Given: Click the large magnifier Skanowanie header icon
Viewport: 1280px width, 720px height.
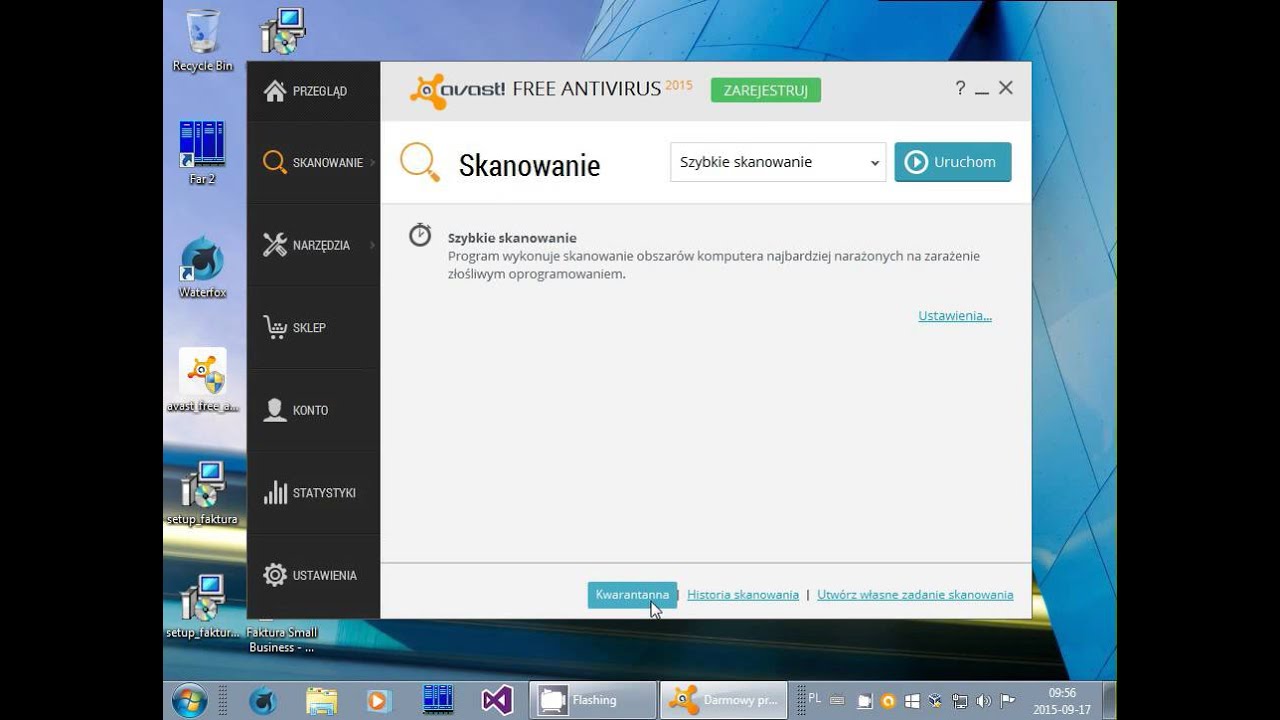Looking at the screenshot, I should (x=420, y=163).
